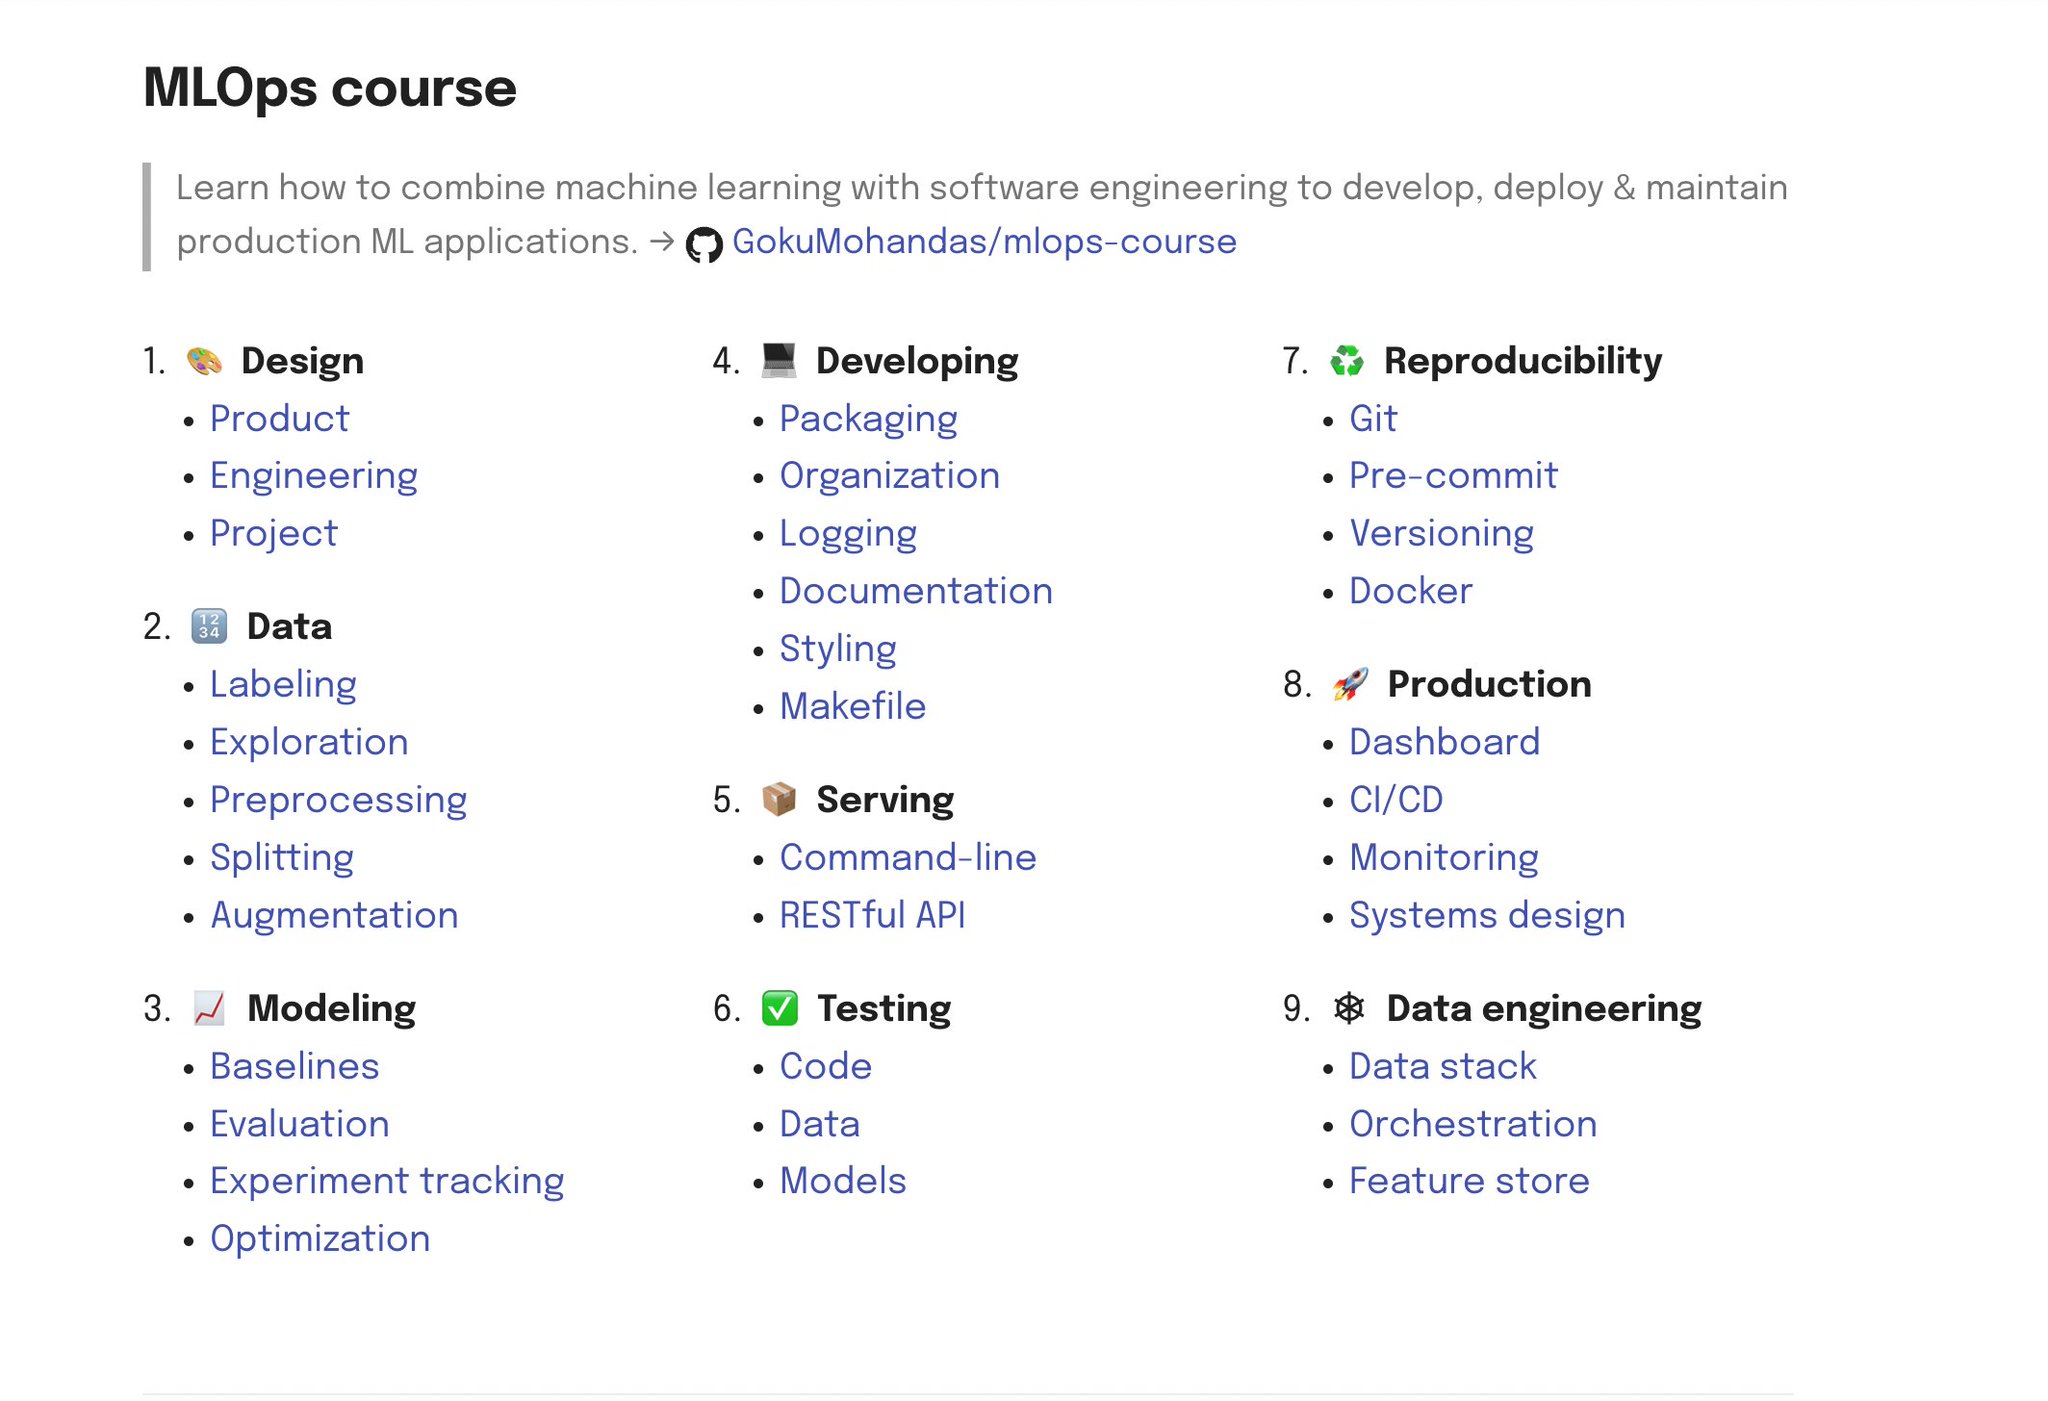This screenshot has height=1401, width=2048.
Task: Open the GokuMohandas/mlops-course repository link
Action: click(983, 242)
